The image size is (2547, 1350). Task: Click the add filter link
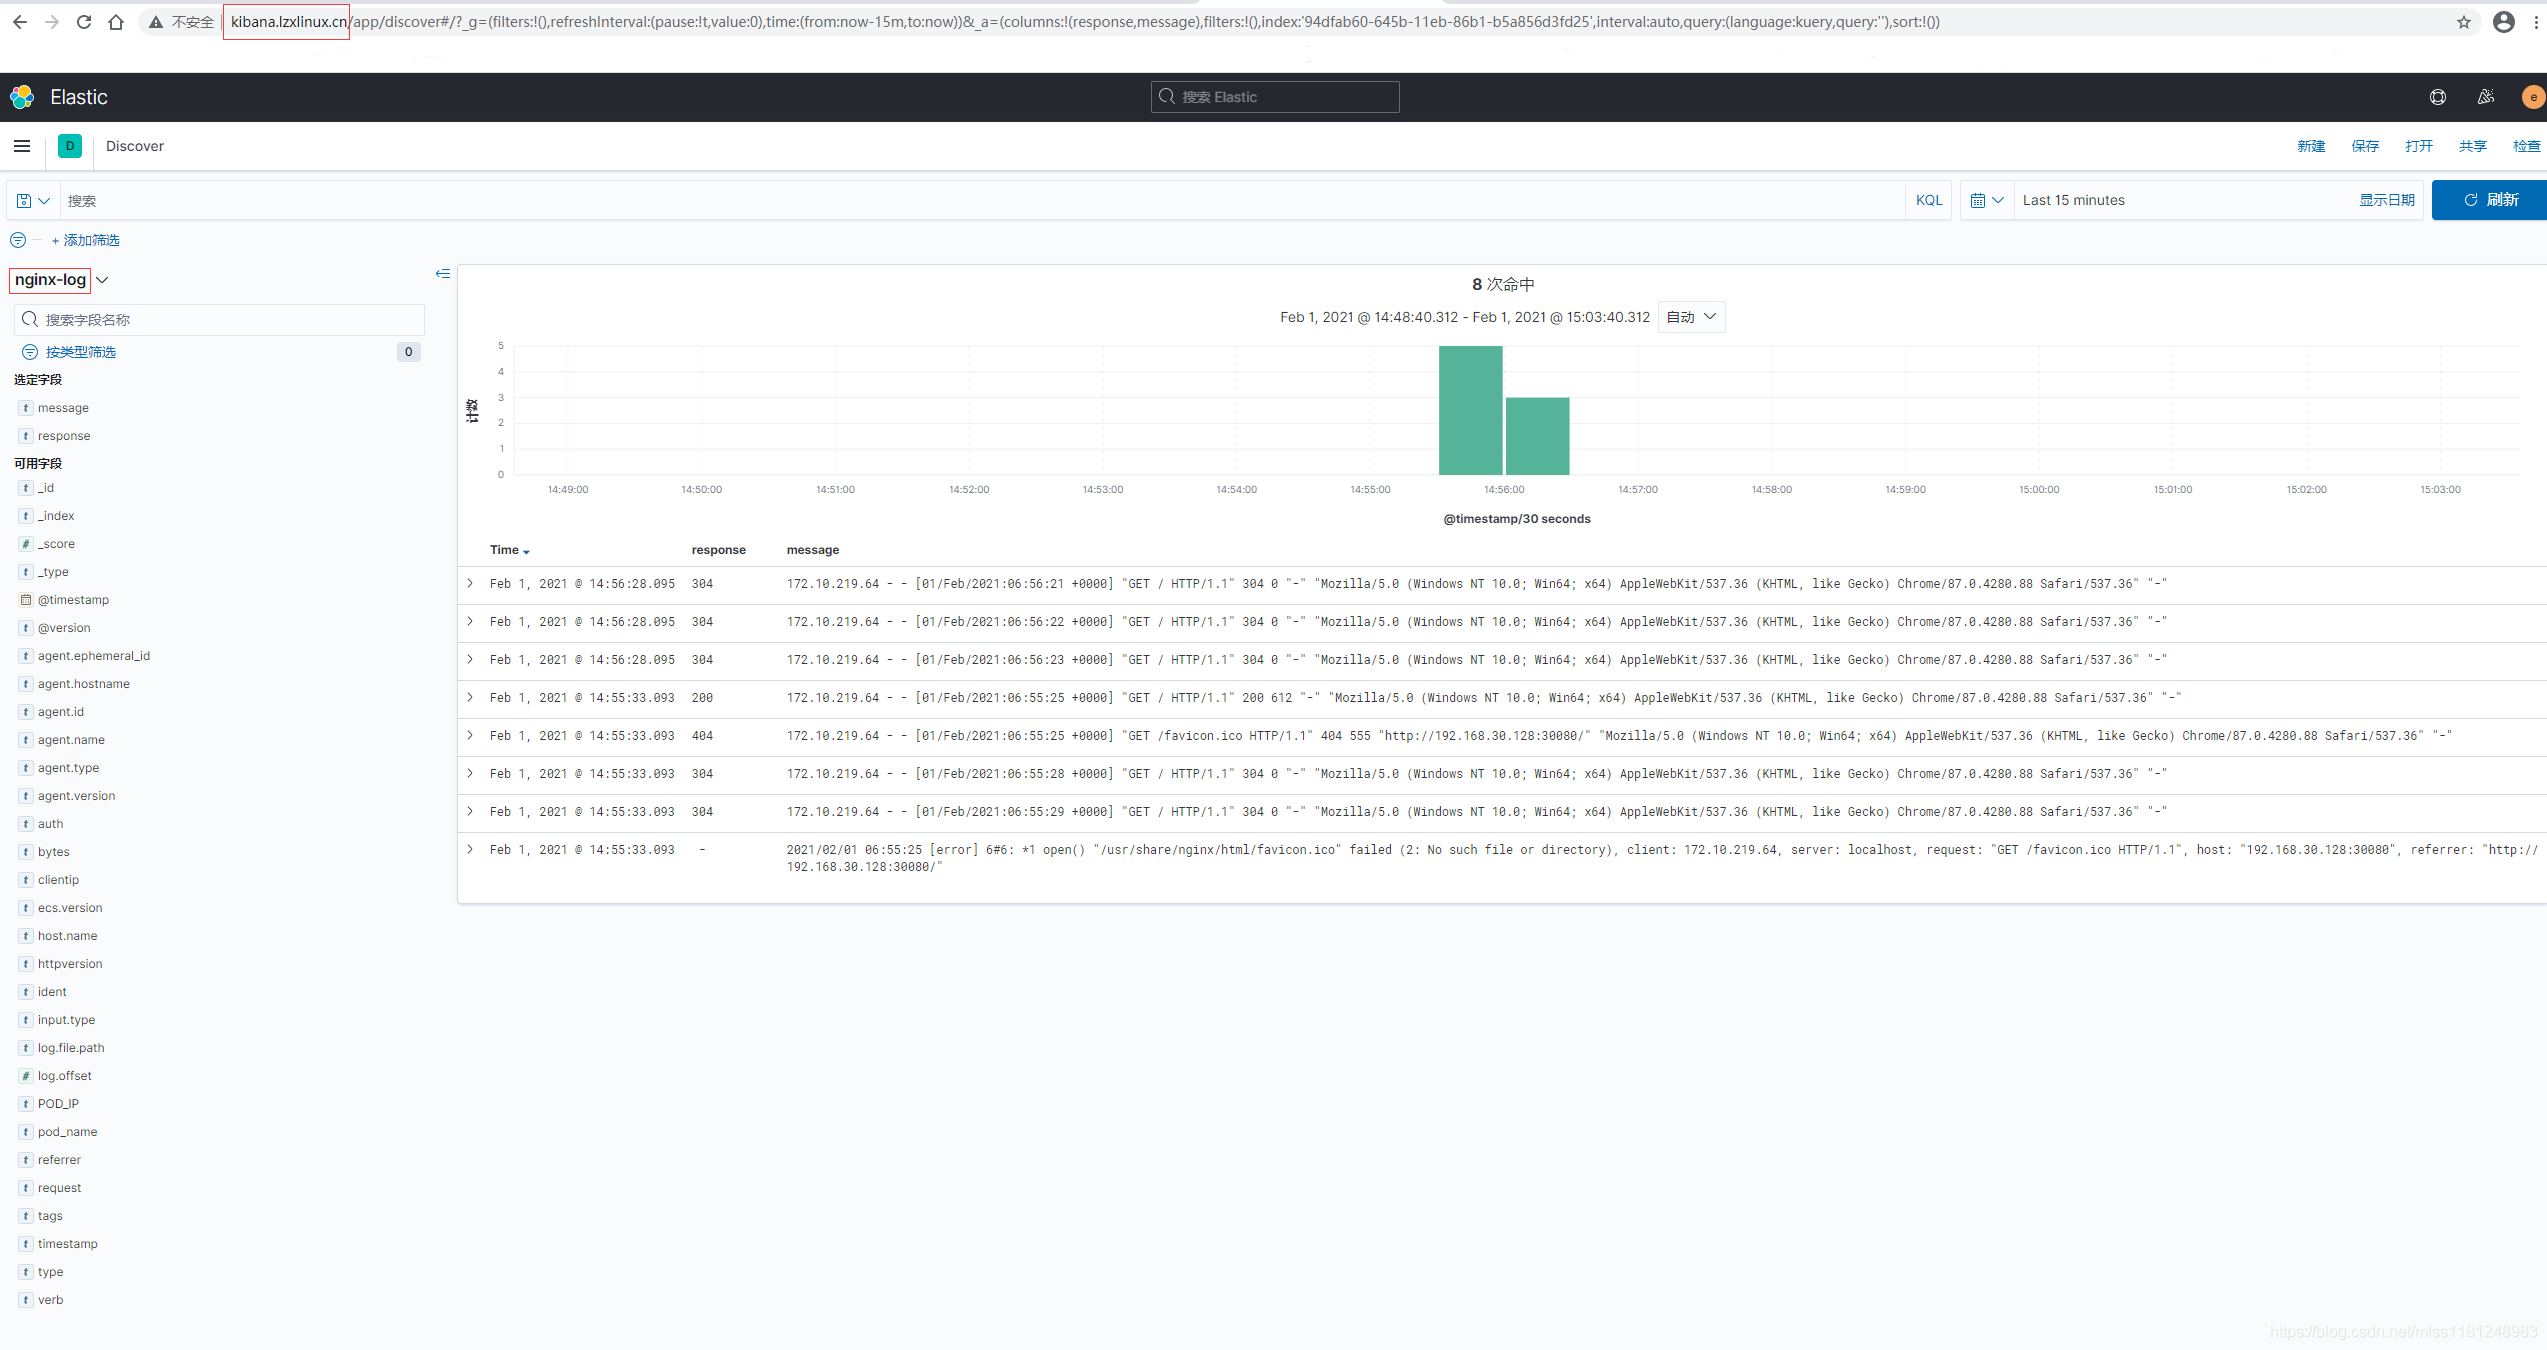pyautogui.click(x=86, y=241)
